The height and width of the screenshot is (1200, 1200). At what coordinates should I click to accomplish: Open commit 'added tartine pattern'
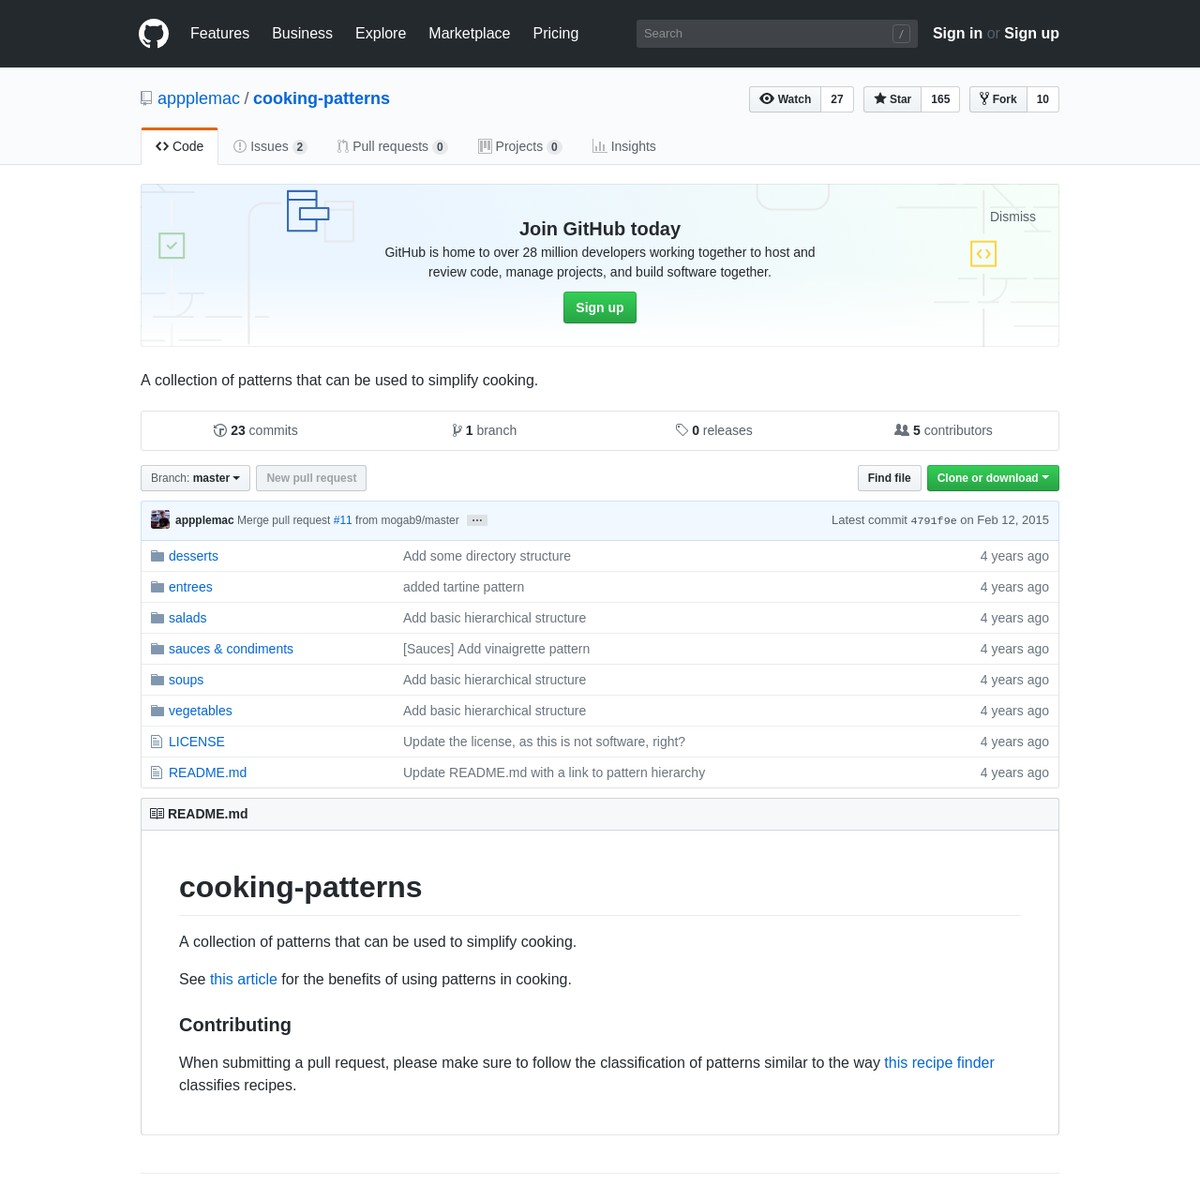pyautogui.click(x=463, y=587)
